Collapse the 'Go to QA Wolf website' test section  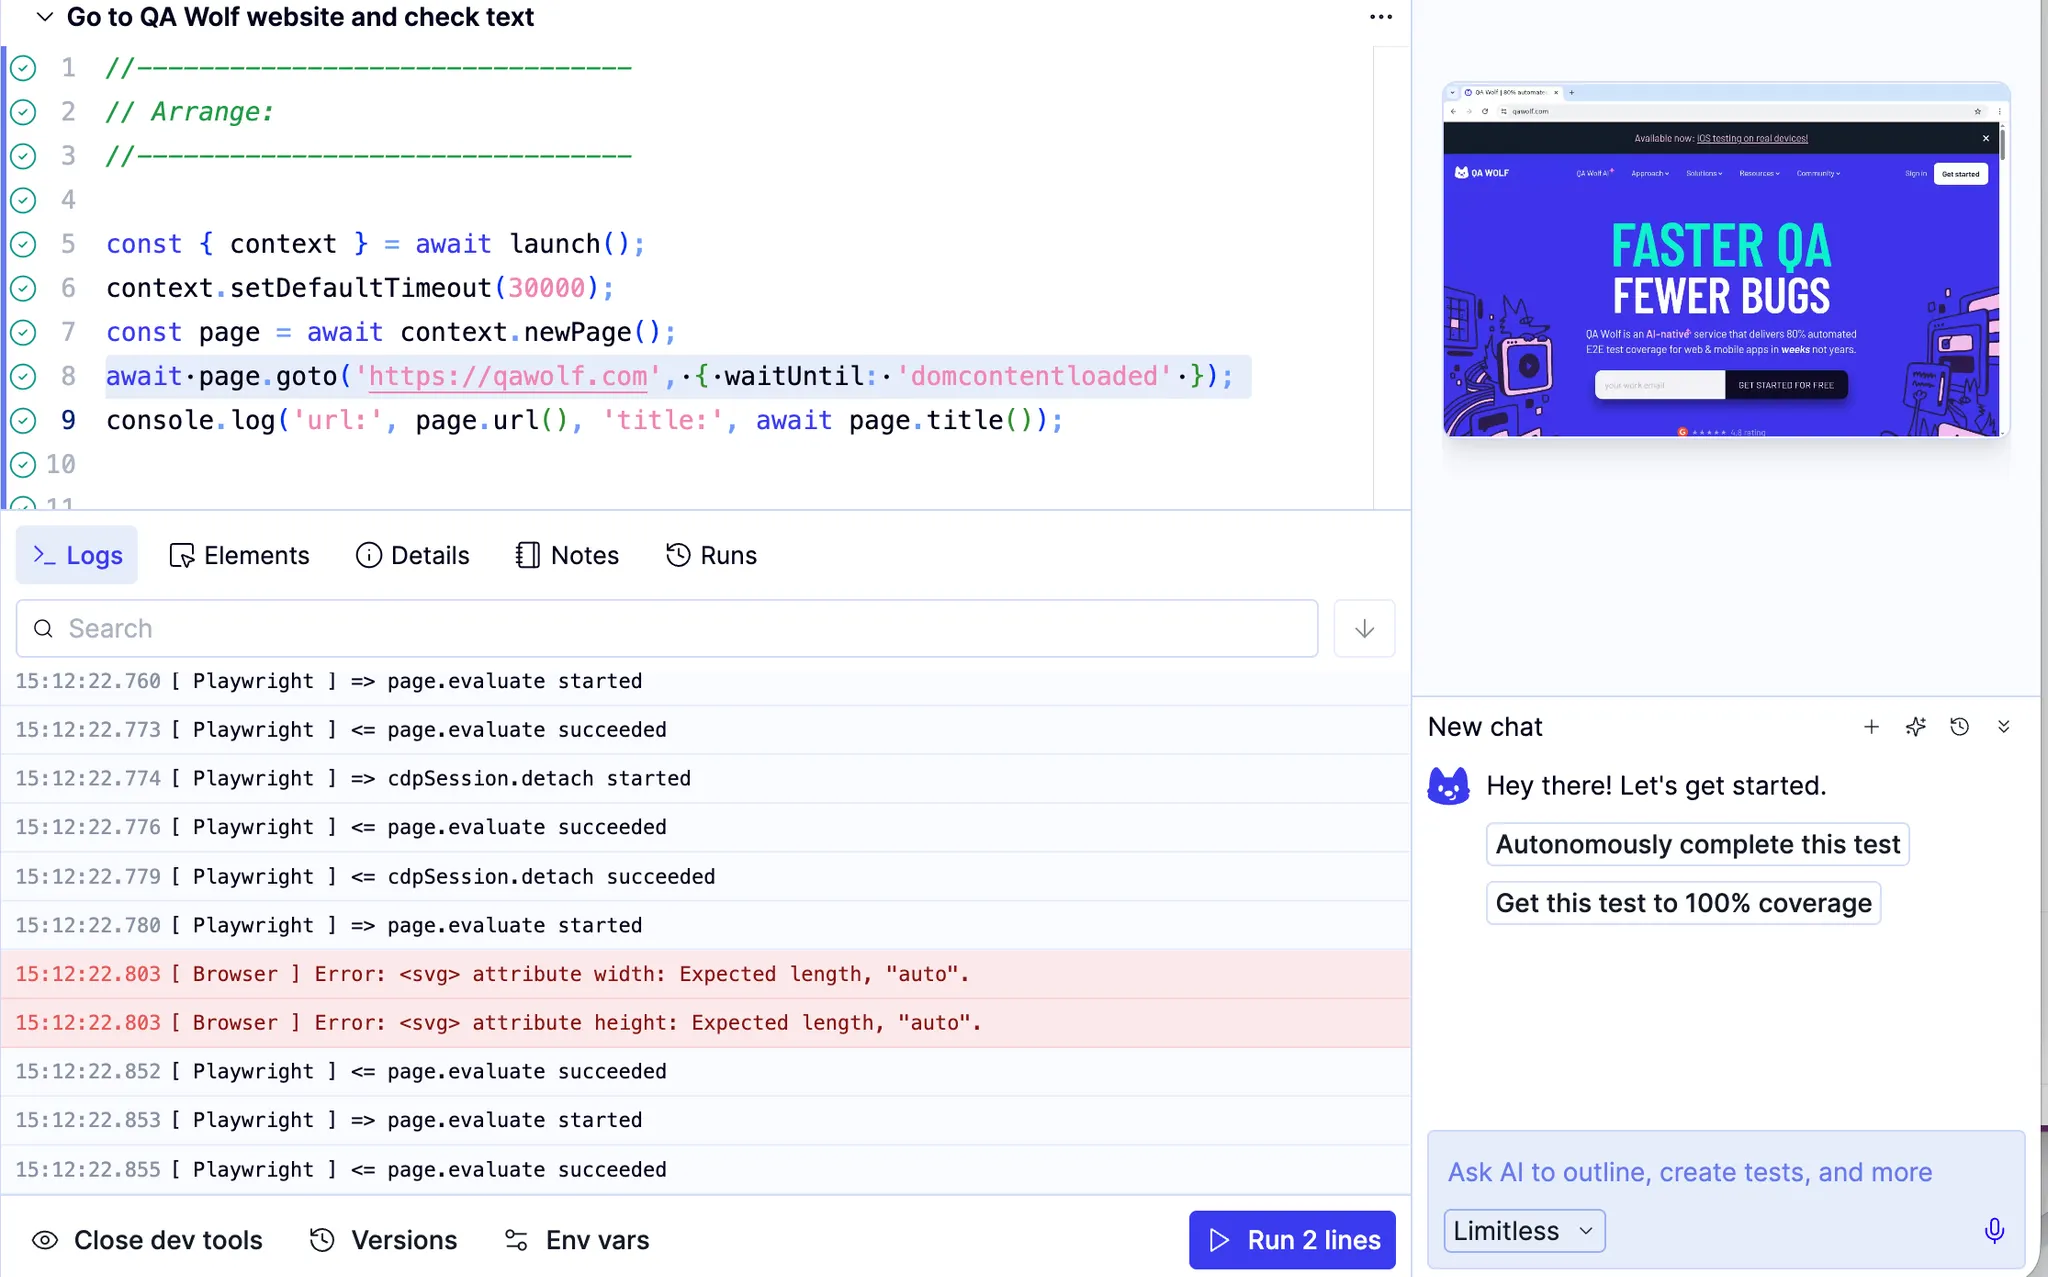pos(45,17)
